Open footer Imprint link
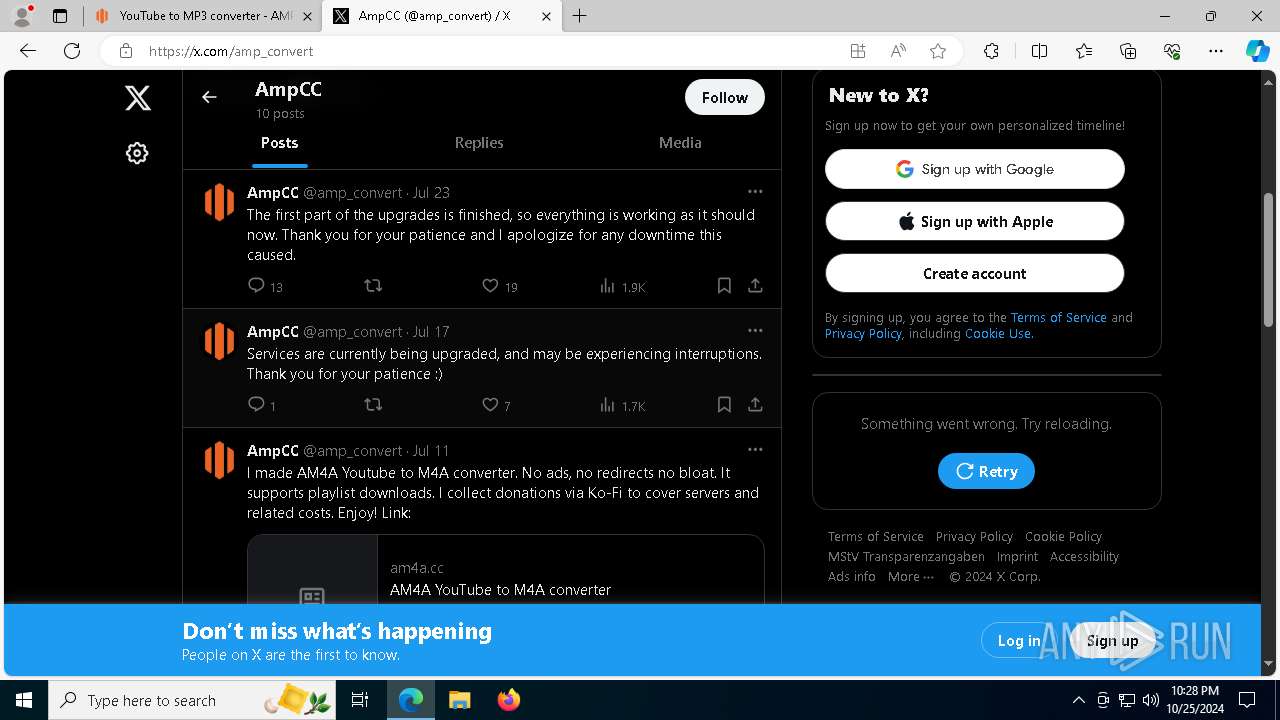The height and width of the screenshot is (720, 1280). tap(1017, 557)
